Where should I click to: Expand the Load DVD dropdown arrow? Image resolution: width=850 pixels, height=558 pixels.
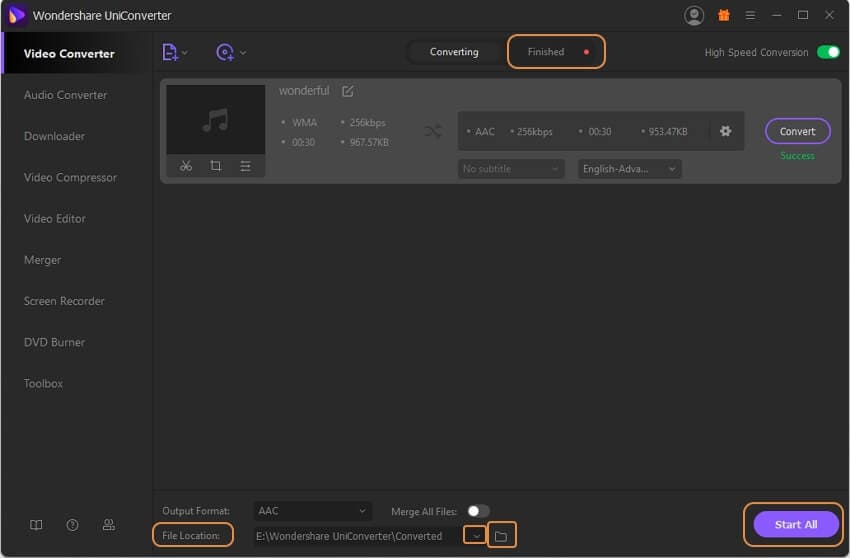tap(243, 53)
